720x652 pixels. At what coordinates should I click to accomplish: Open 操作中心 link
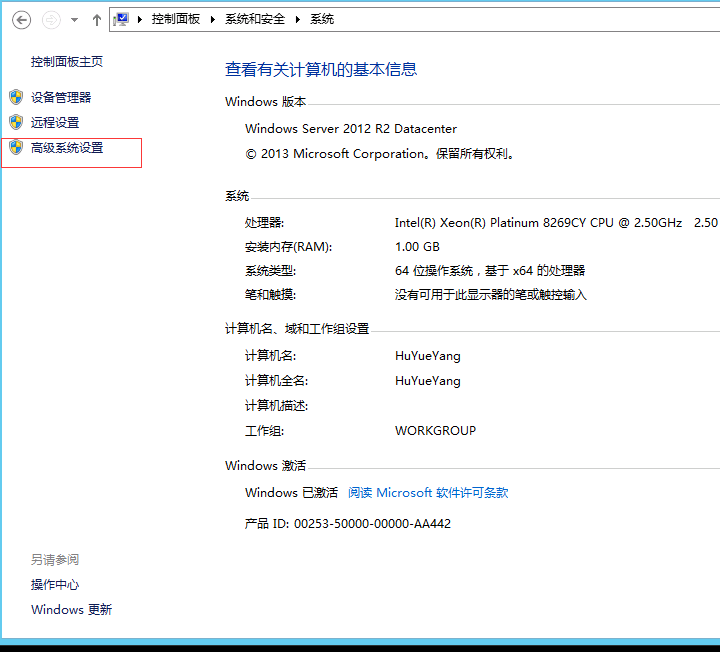click(55, 585)
